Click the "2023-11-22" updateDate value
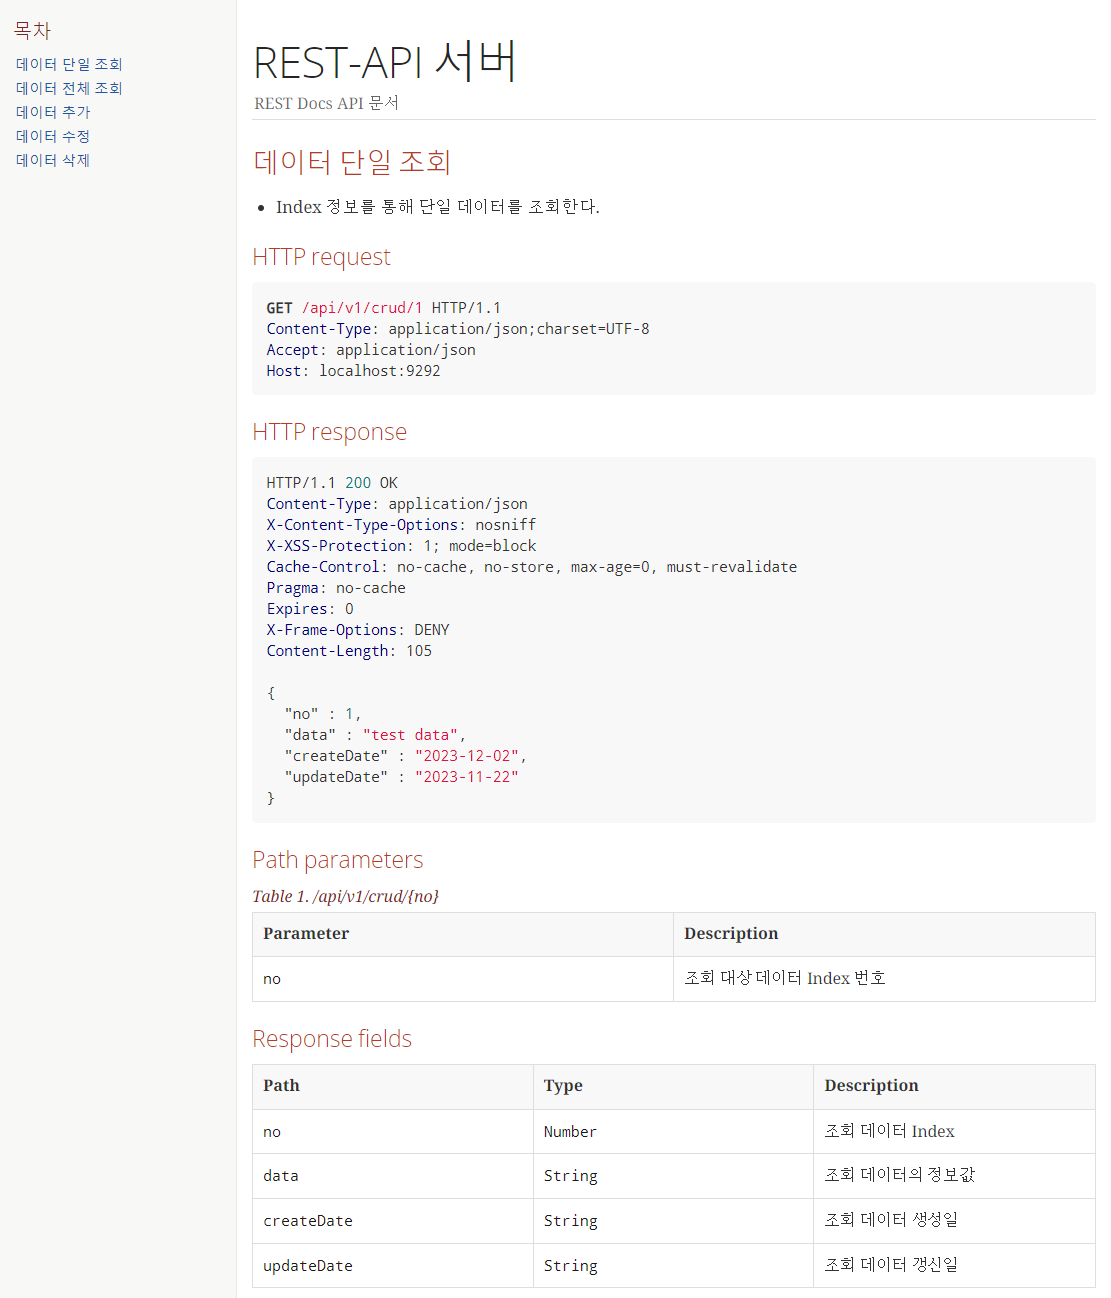 [x=467, y=777]
